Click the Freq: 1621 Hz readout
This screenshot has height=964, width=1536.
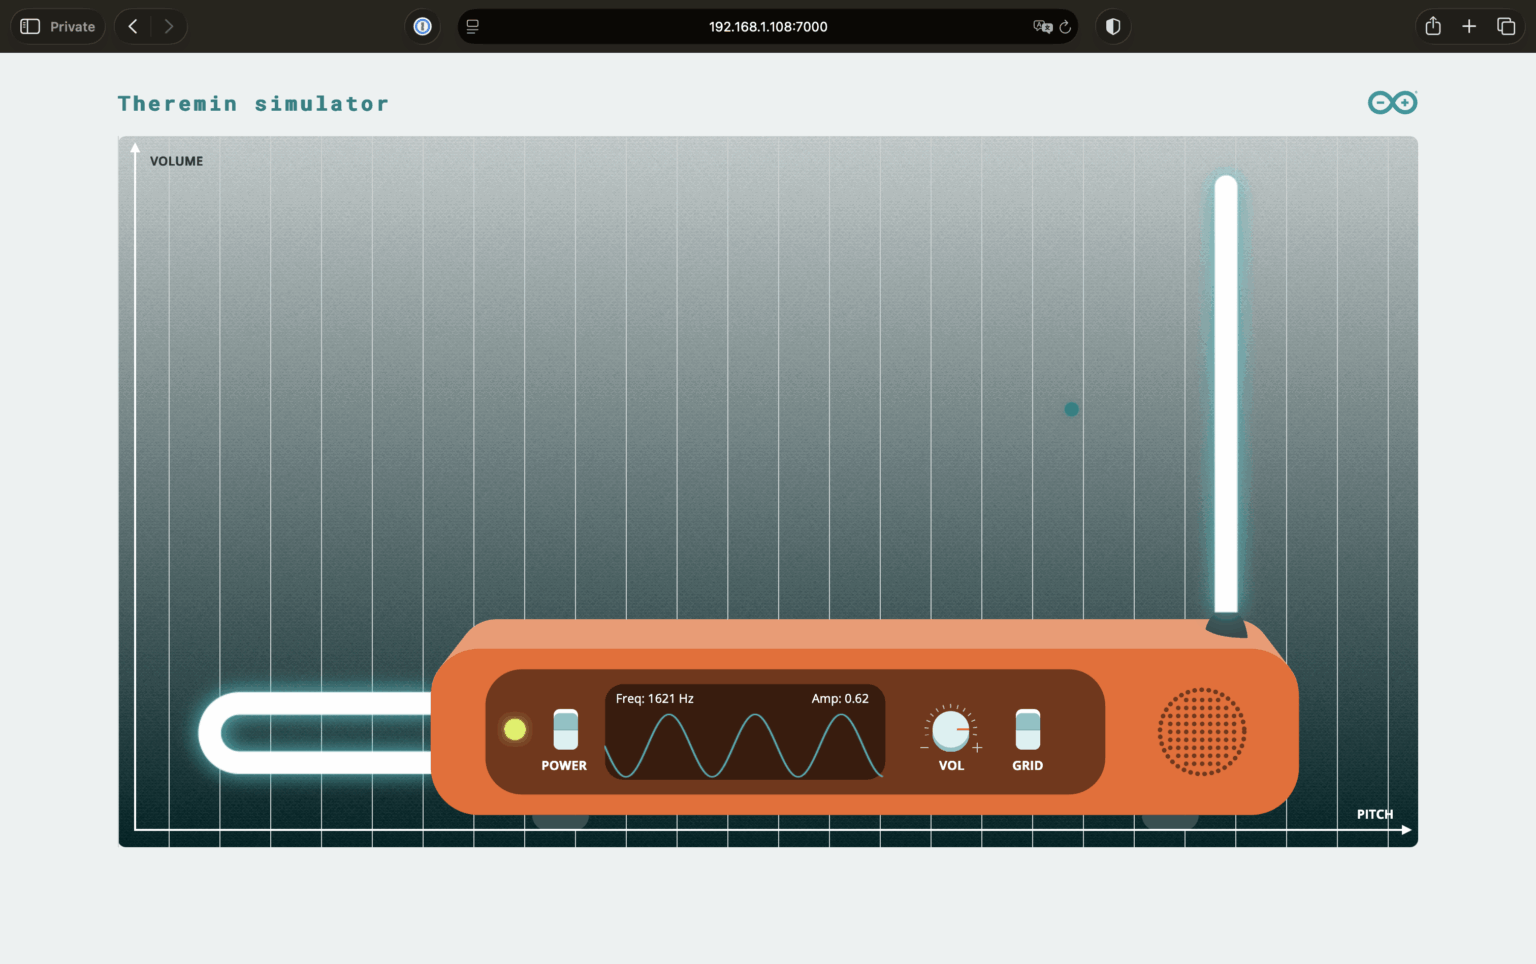(653, 698)
